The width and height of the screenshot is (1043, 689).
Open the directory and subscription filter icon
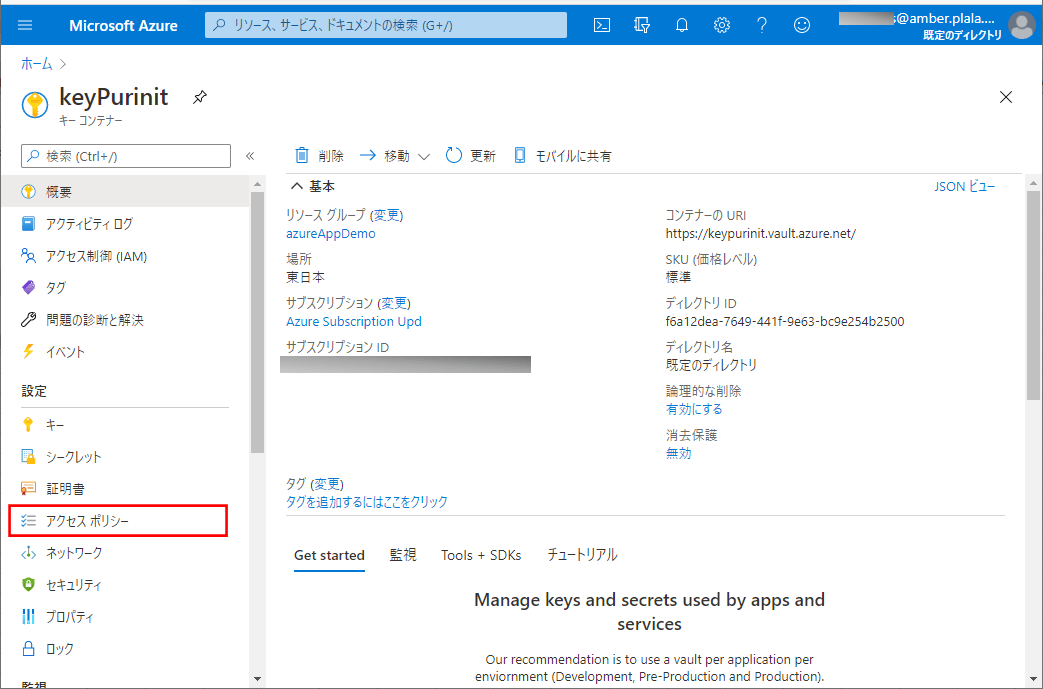coord(642,25)
